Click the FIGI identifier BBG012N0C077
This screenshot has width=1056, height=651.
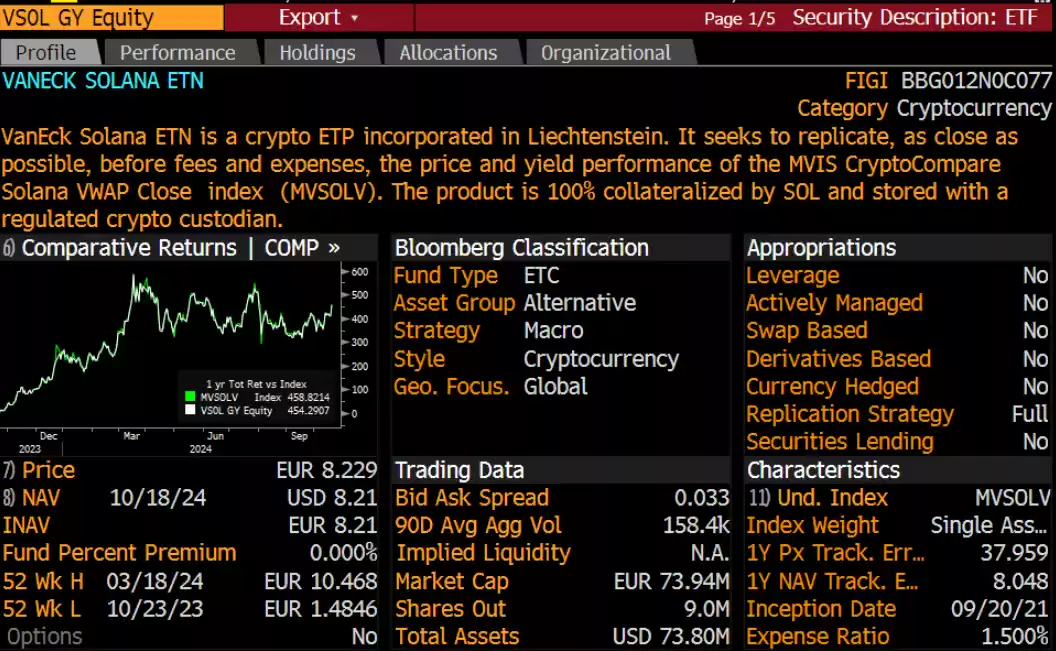click(x=976, y=81)
